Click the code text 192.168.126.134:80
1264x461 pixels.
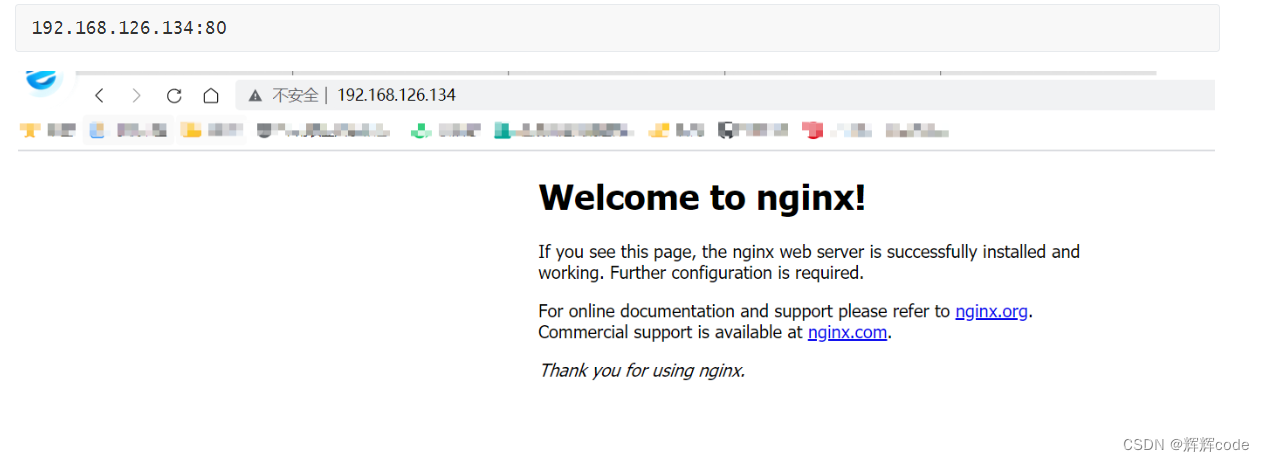(129, 28)
